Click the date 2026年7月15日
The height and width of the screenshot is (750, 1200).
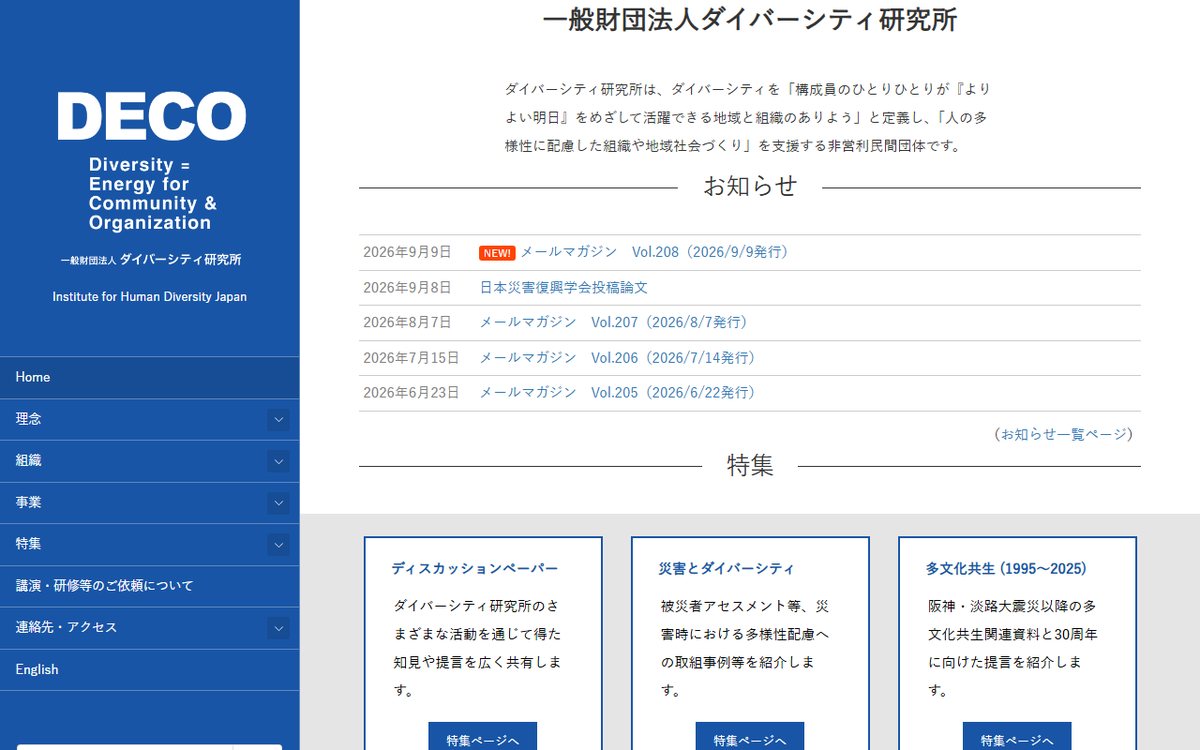pos(411,357)
